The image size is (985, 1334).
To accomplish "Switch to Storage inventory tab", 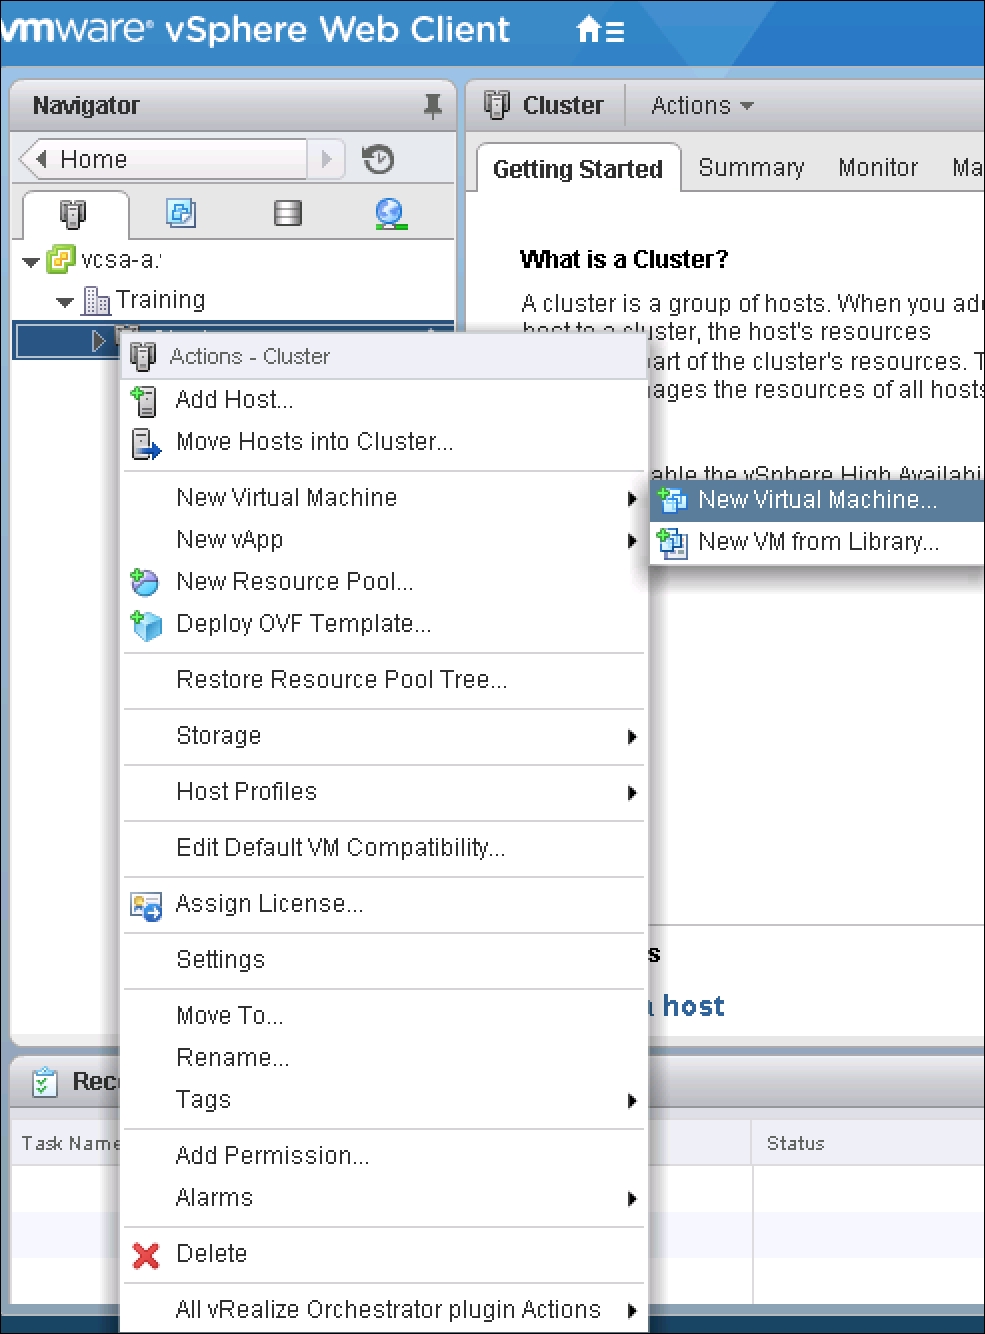I will click(x=288, y=213).
